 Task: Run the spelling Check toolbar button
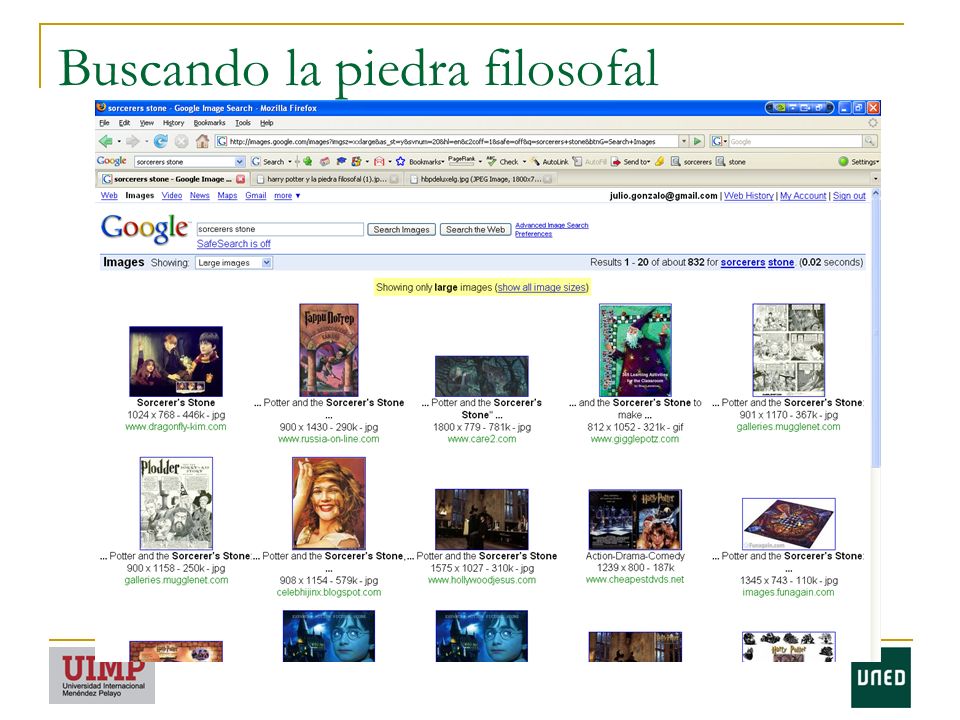(x=503, y=162)
